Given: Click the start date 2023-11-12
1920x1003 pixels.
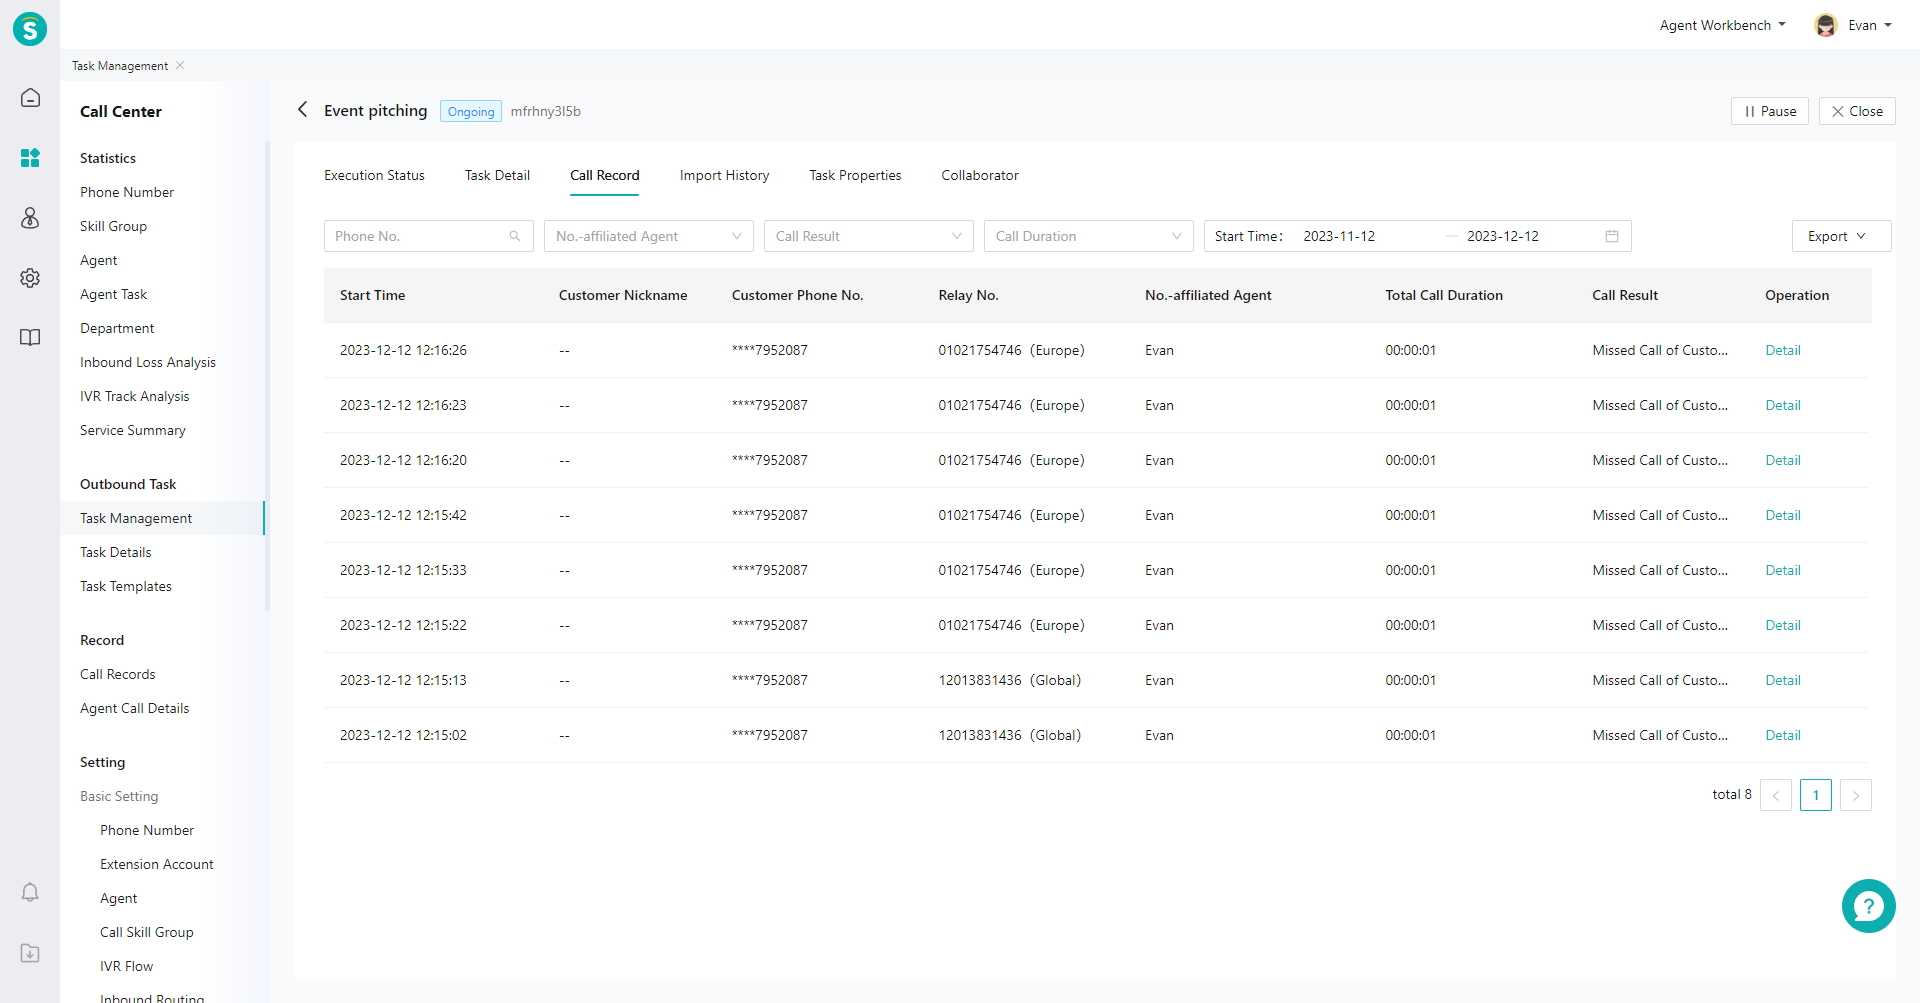Looking at the screenshot, I should (x=1339, y=236).
